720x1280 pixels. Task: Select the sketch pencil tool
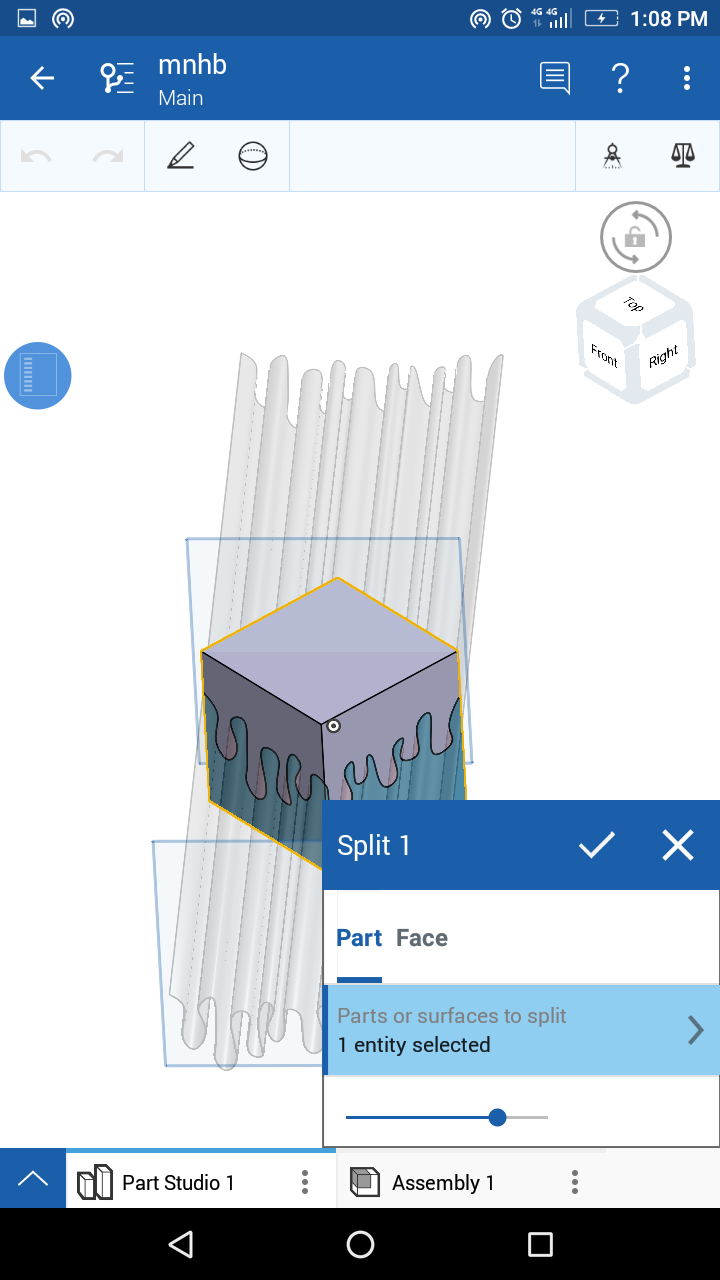[181, 156]
